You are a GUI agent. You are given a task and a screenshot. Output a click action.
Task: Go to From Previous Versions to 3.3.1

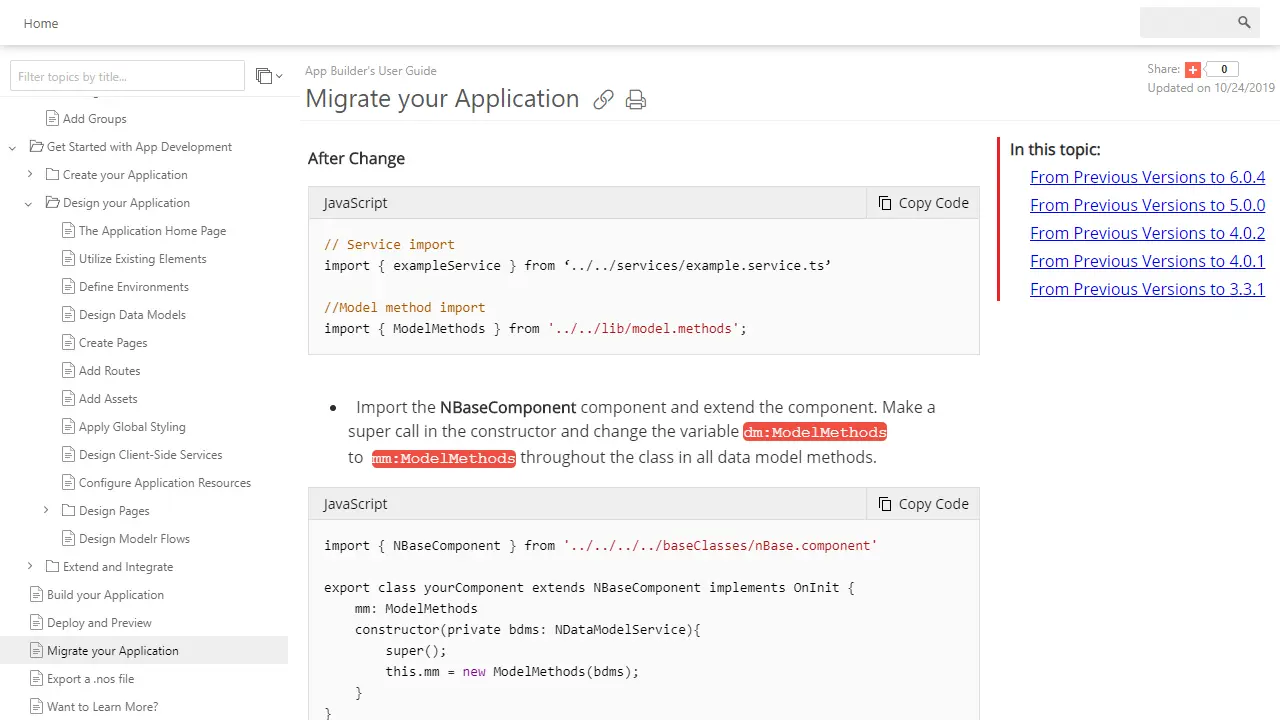pyautogui.click(x=1147, y=289)
